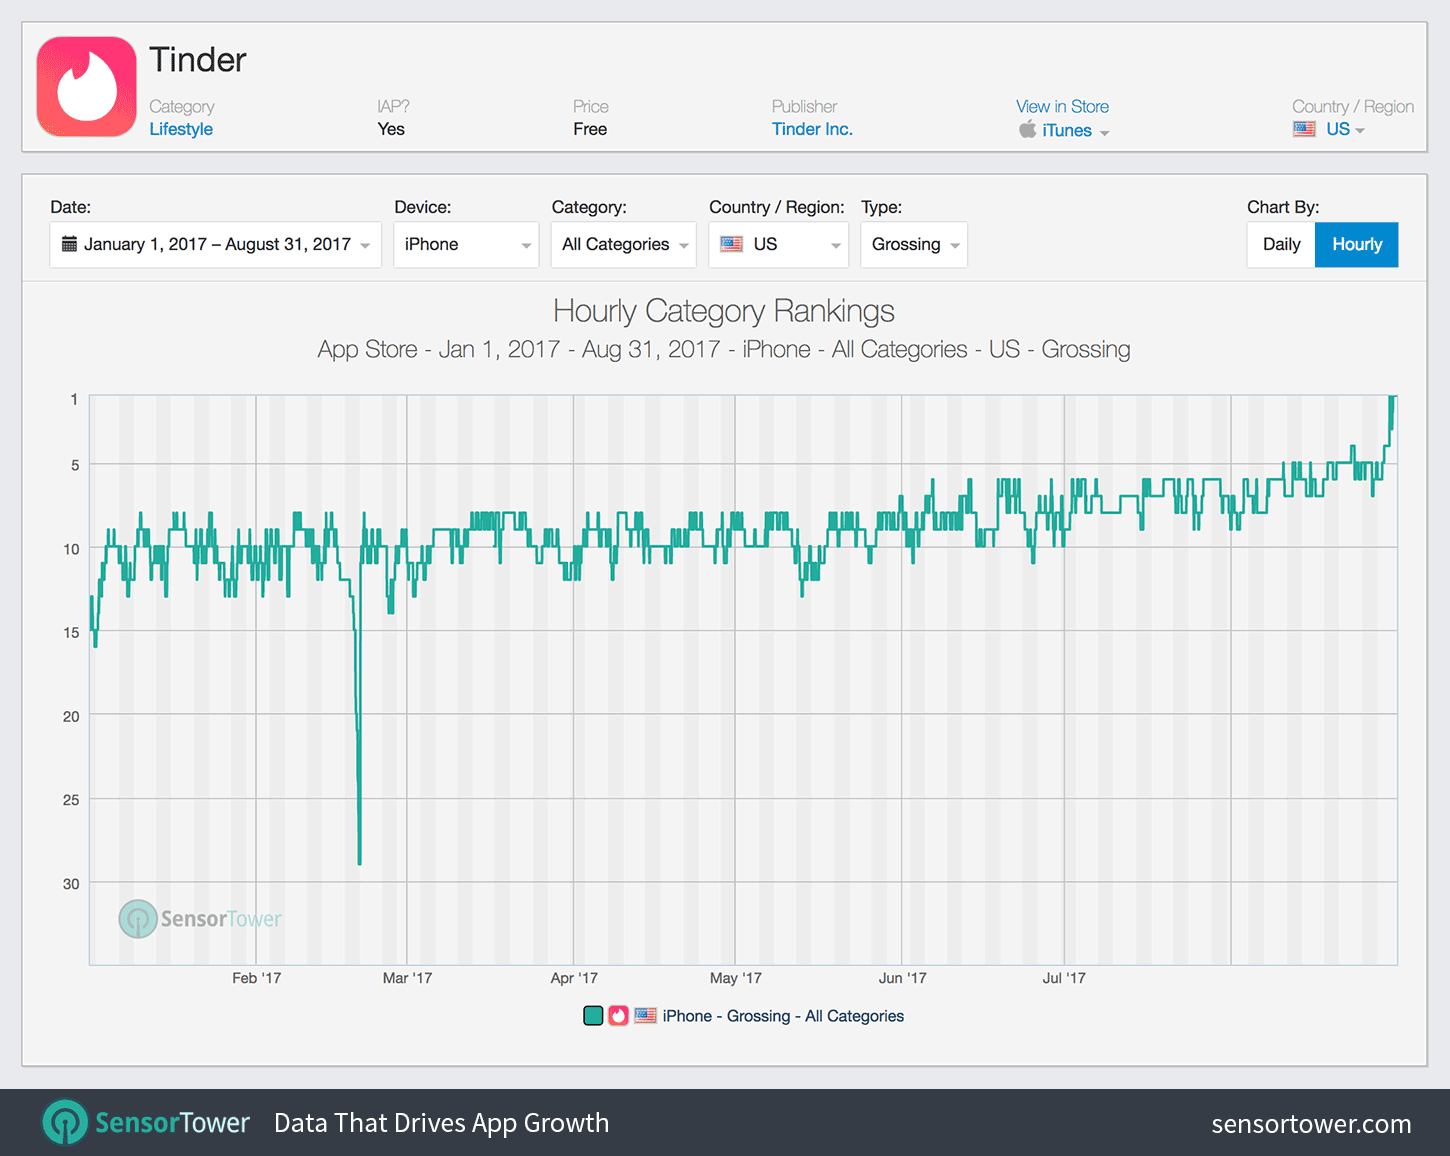Click the US flag icon in chart legend
The image size is (1450, 1156).
pos(646,1016)
